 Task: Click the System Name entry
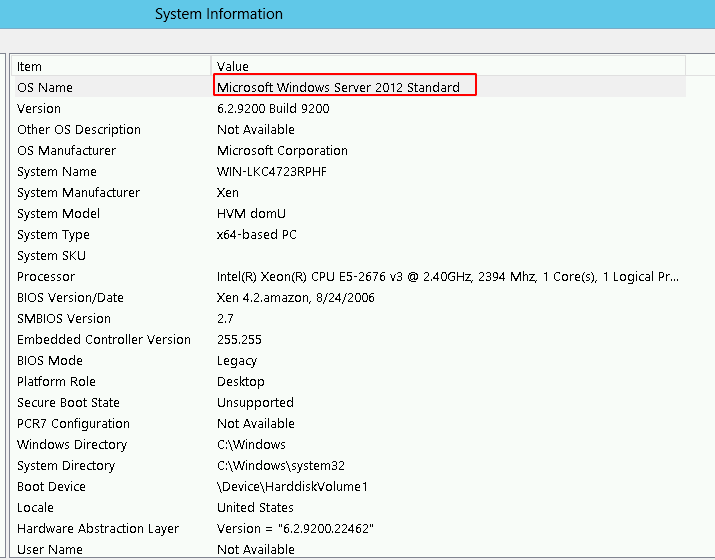[x=56, y=172]
